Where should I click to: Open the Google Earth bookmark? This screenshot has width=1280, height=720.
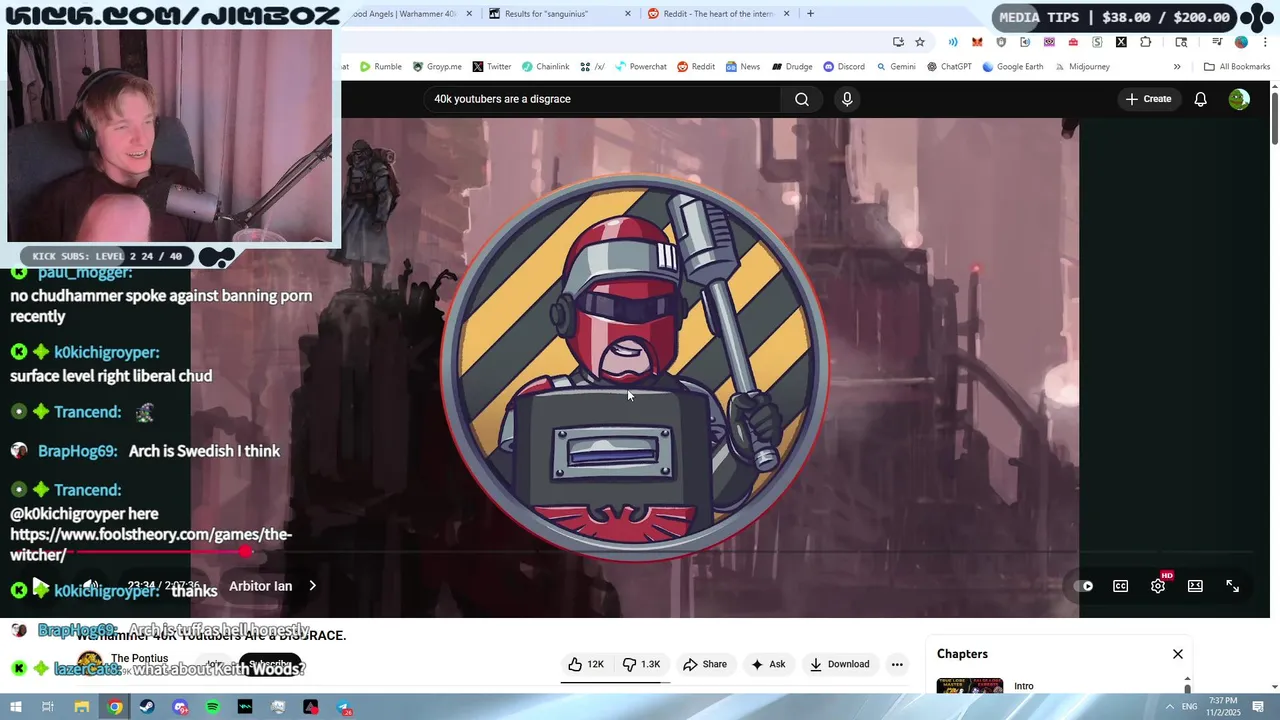[x=1013, y=67]
